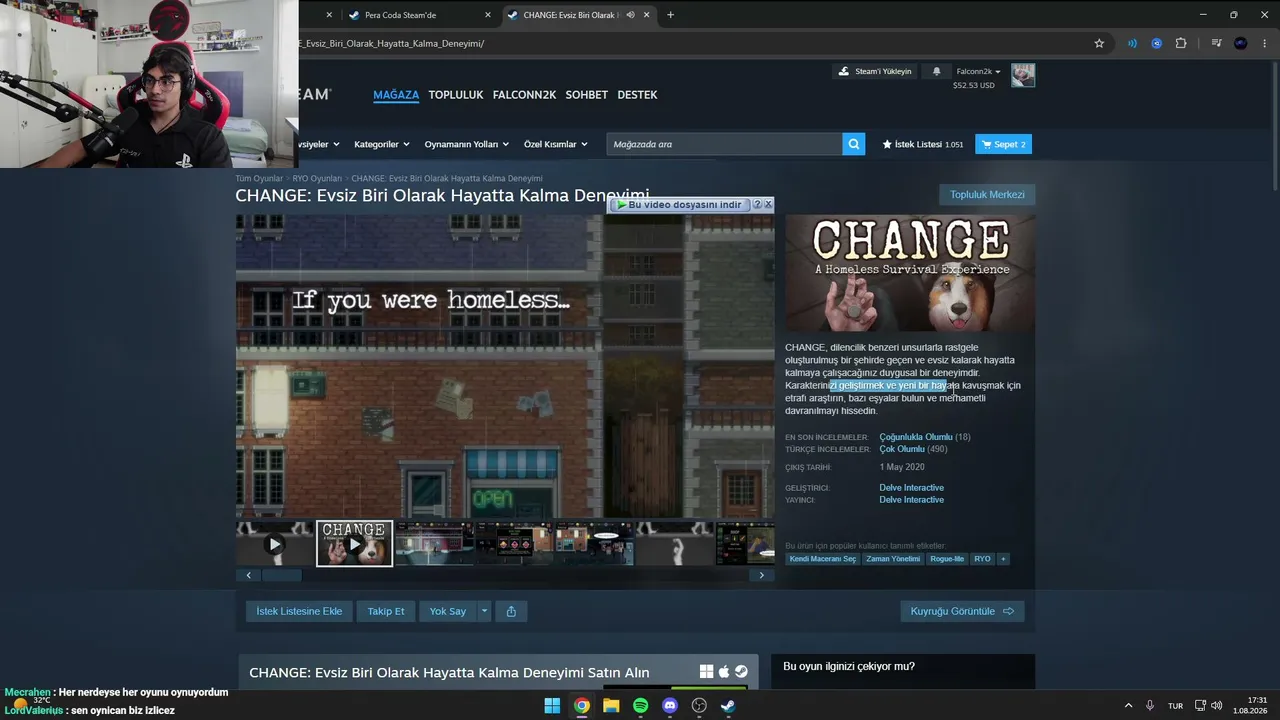The width and height of the screenshot is (1280, 720).
Task: Open the FALCONN2K profile menu
Action: point(524,95)
